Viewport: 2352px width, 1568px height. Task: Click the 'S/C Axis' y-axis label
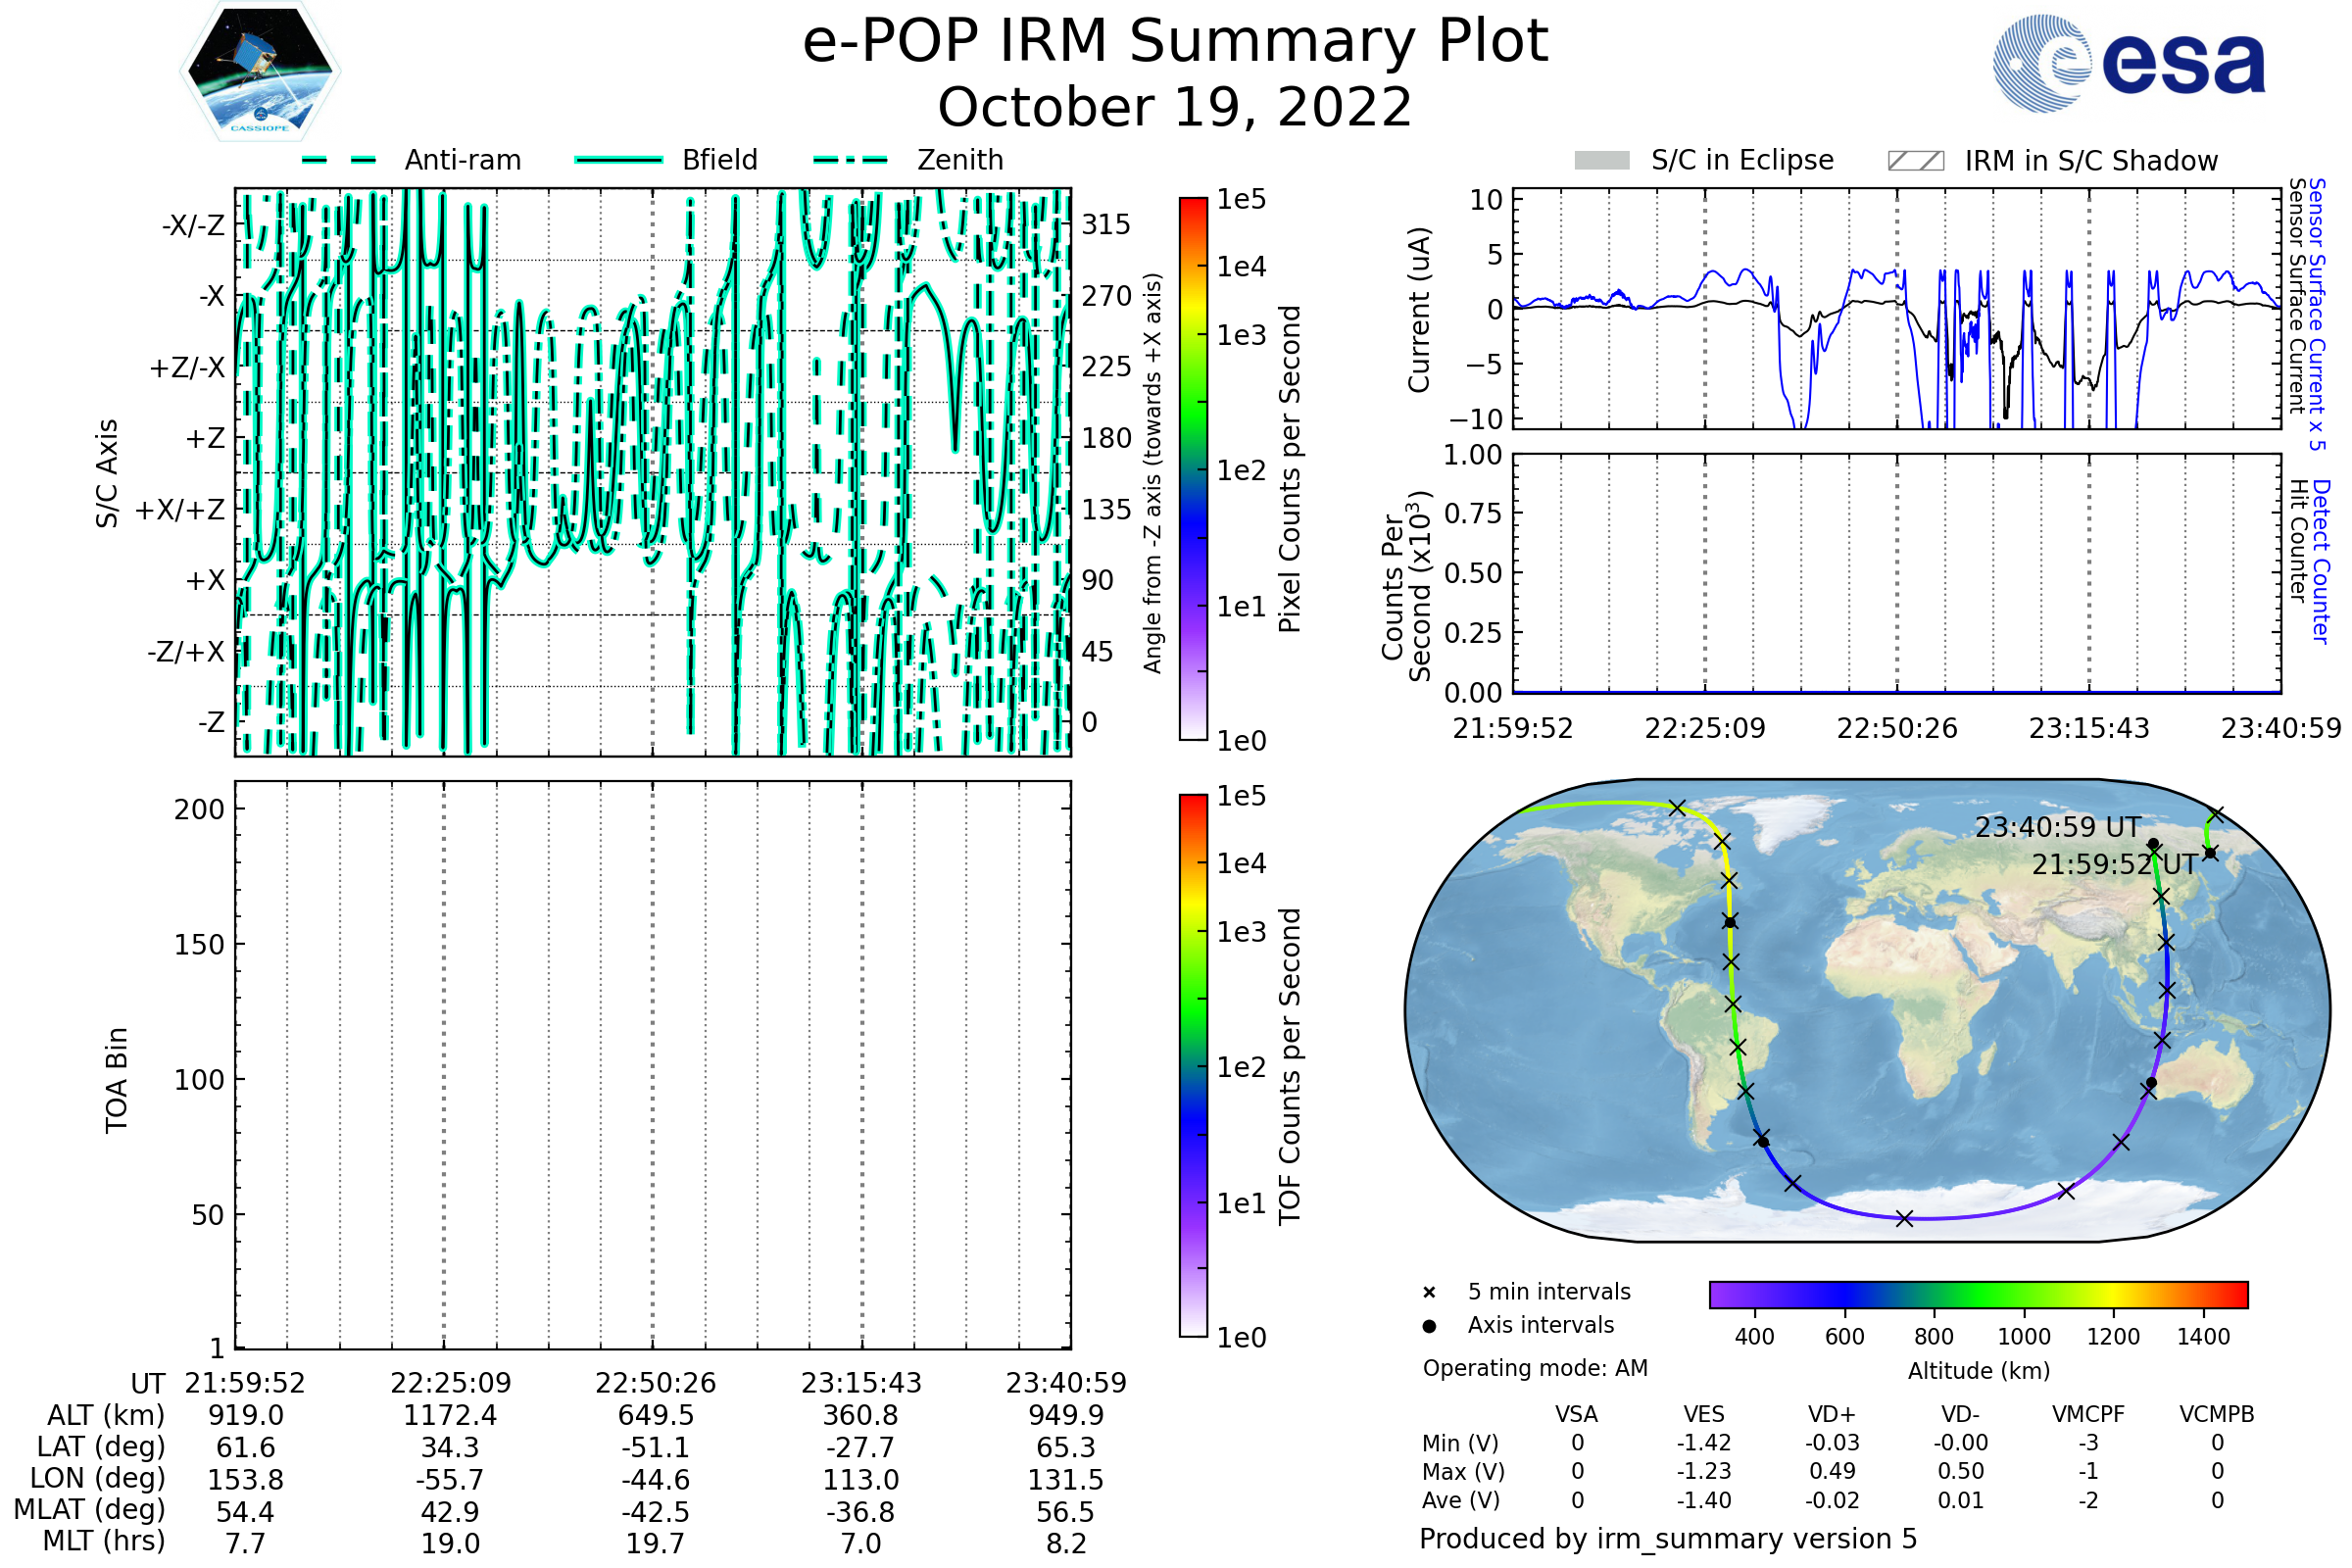click(x=107, y=473)
